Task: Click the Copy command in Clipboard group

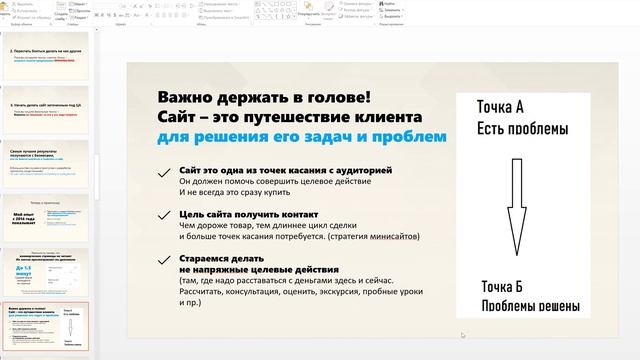Action: tap(25, 11)
